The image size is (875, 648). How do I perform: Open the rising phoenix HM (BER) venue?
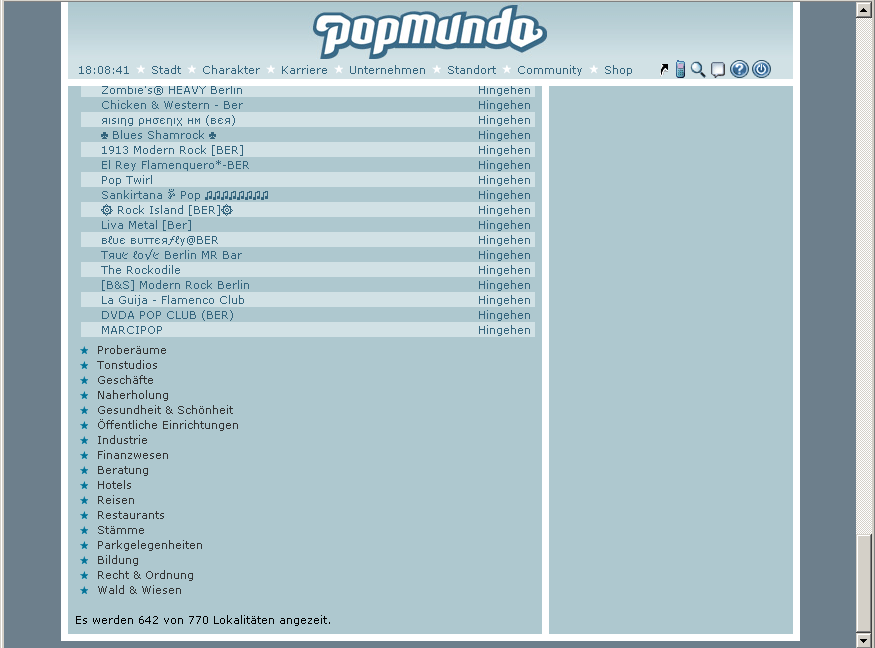coord(169,120)
